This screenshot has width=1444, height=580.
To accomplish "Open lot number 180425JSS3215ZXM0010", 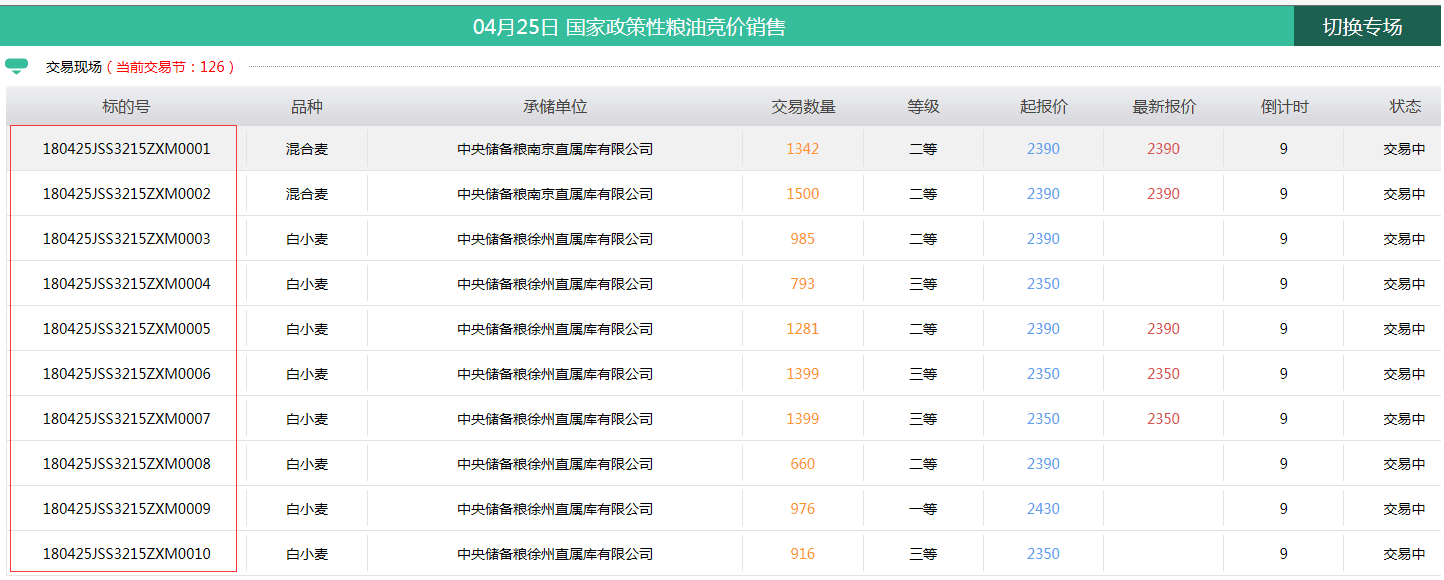I will coord(126,554).
